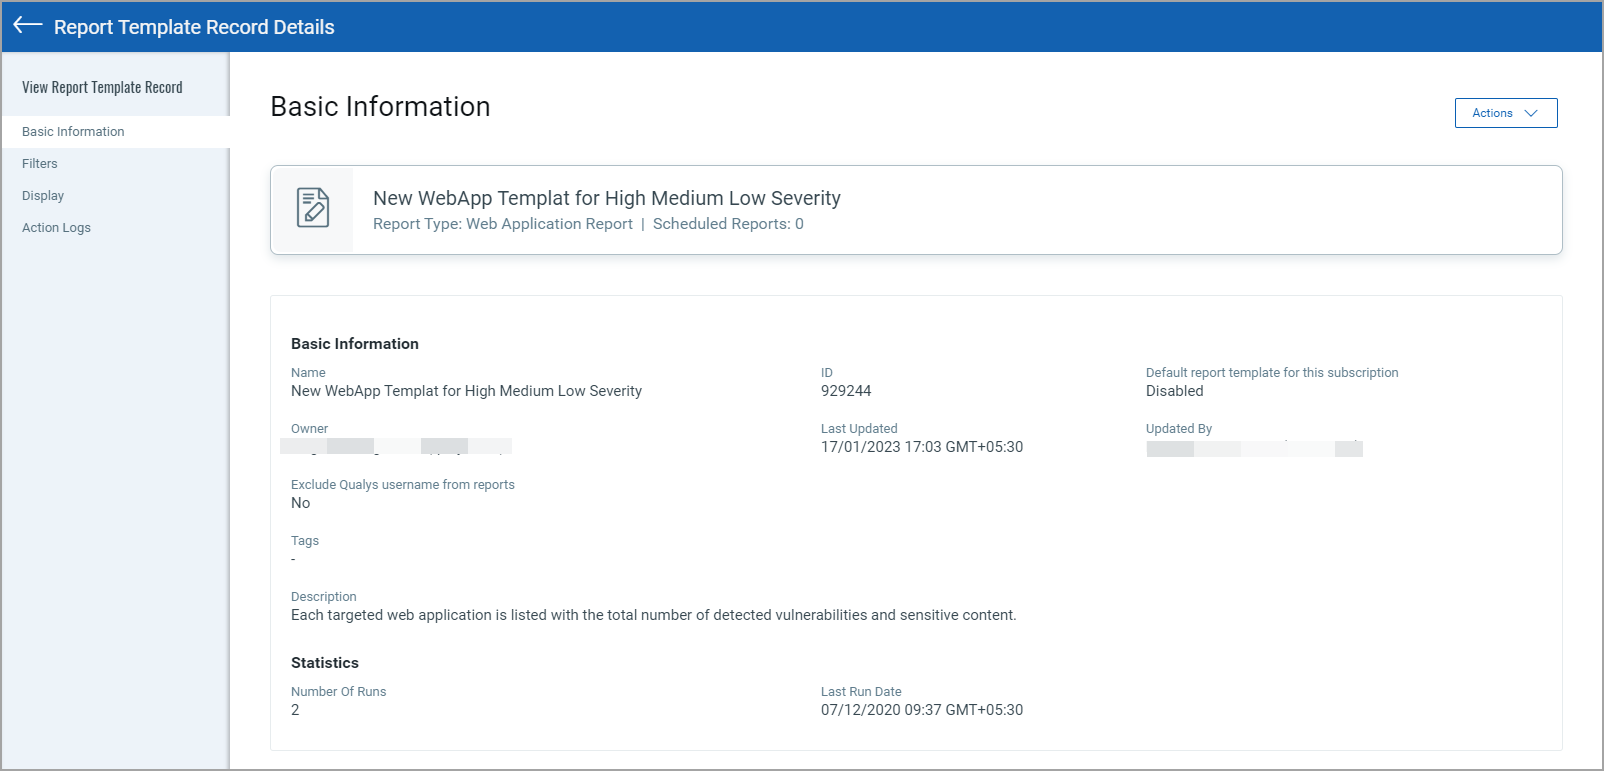Click the Report Template Record Details title
Image resolution: width=1604 pixels, height=771 pixels.
(194, 27)
